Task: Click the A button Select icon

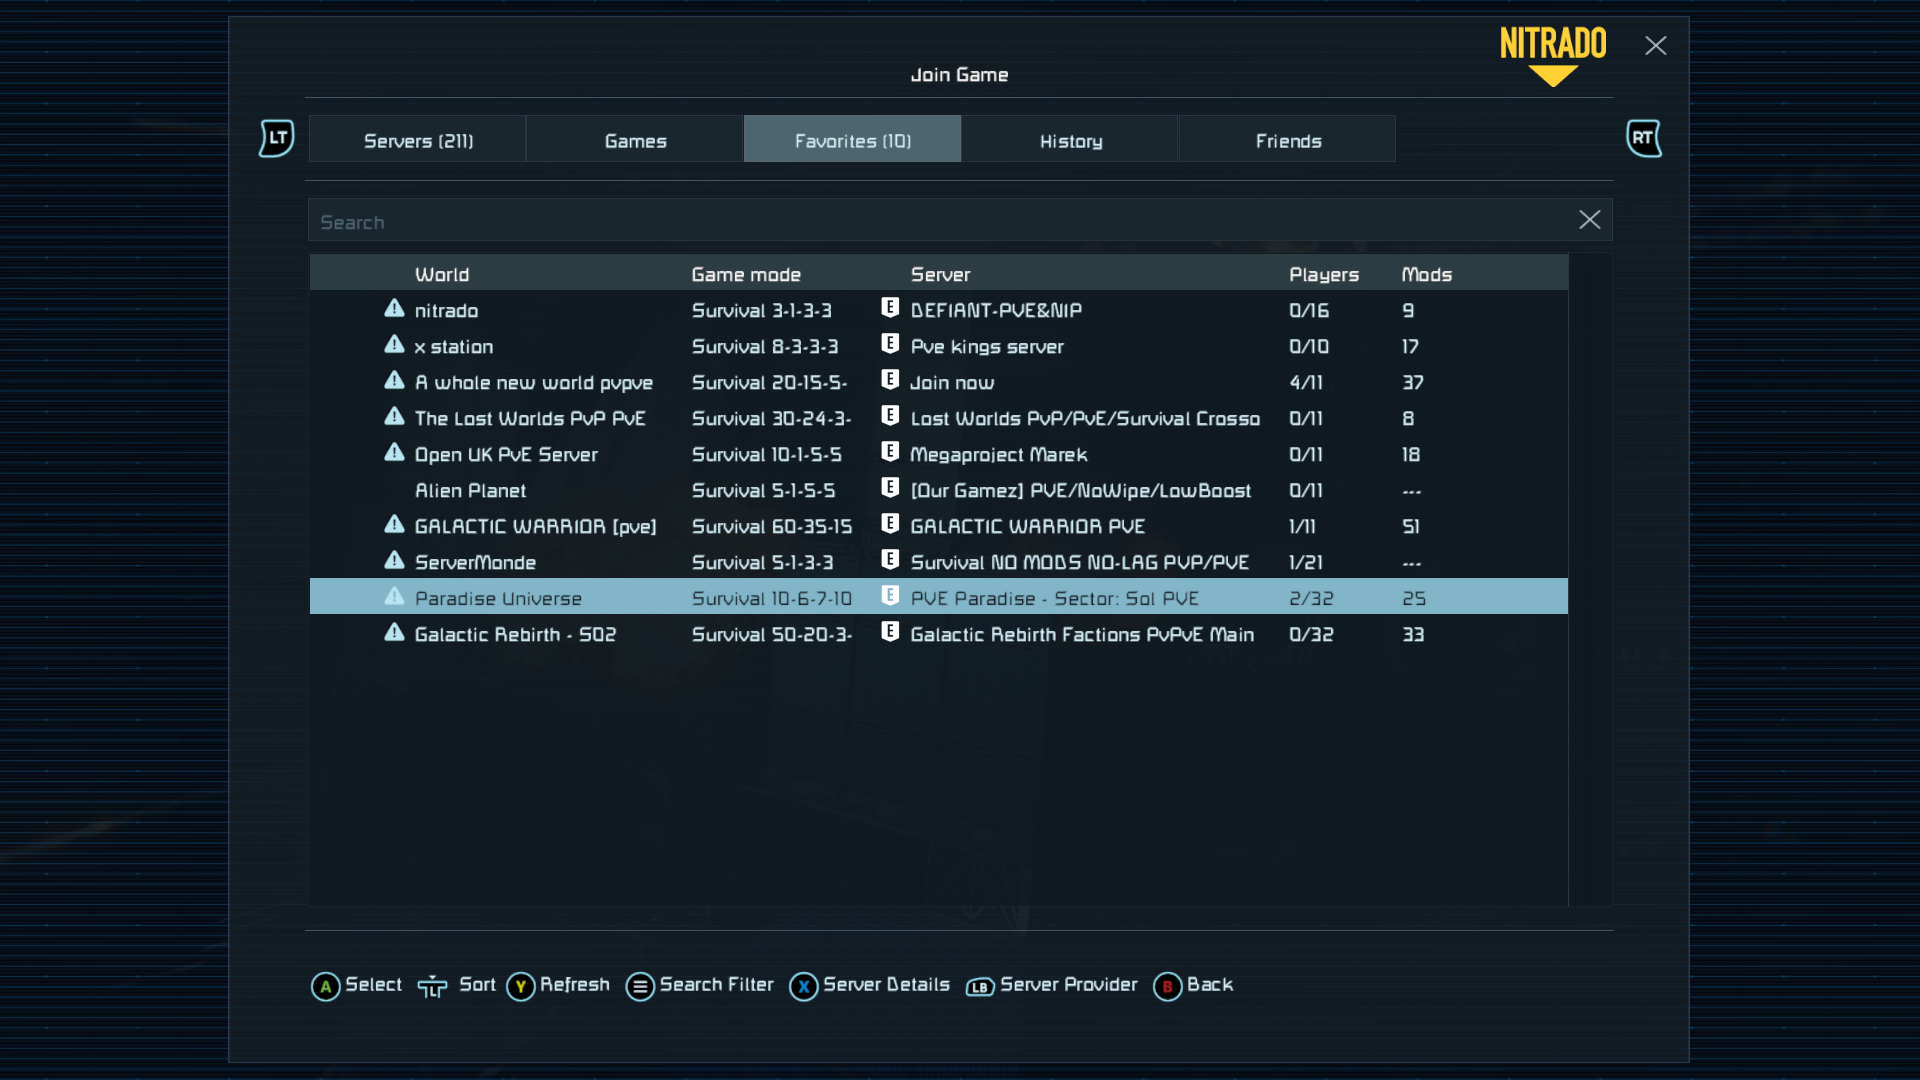Action: tap(325, 987)
